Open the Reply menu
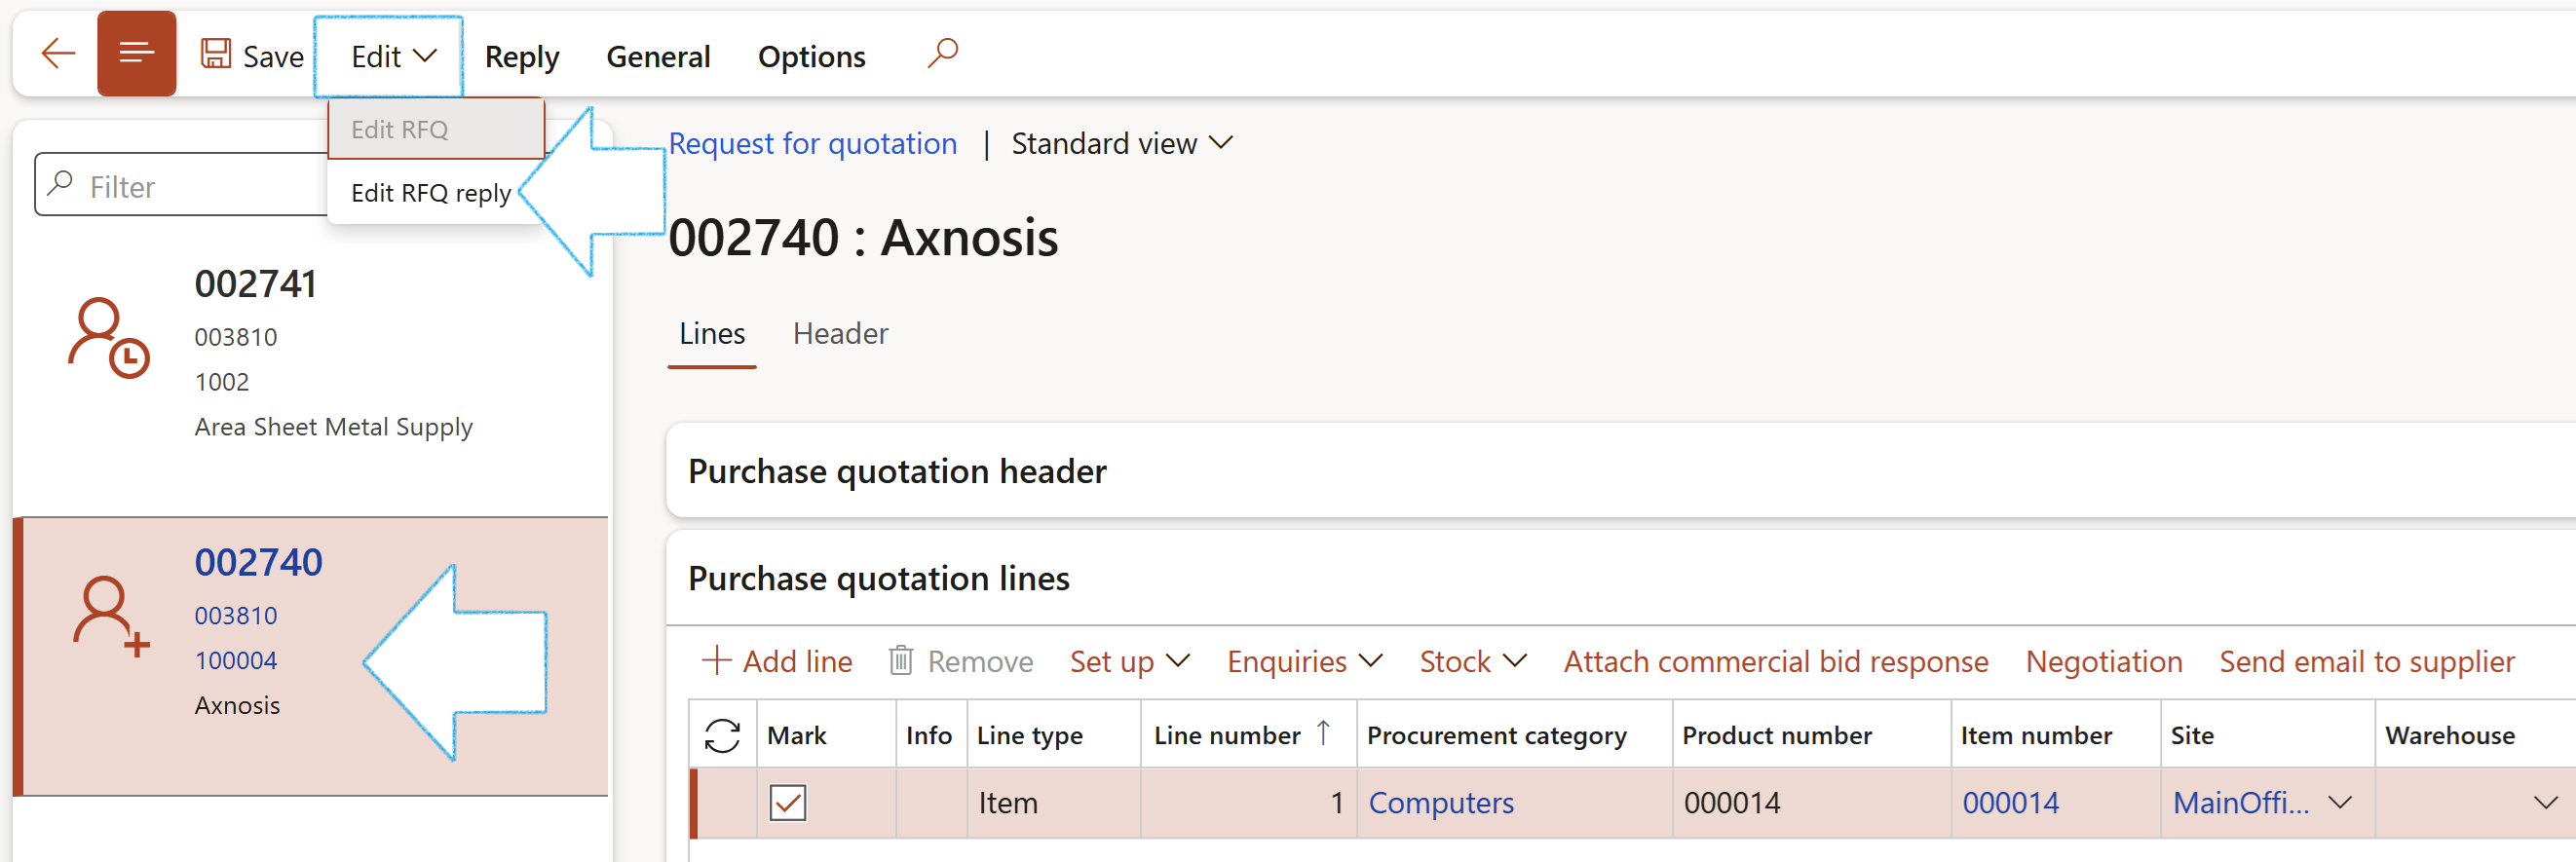Screen dimensions: 2576x862 pyautogui.click(x=522, y=57)
